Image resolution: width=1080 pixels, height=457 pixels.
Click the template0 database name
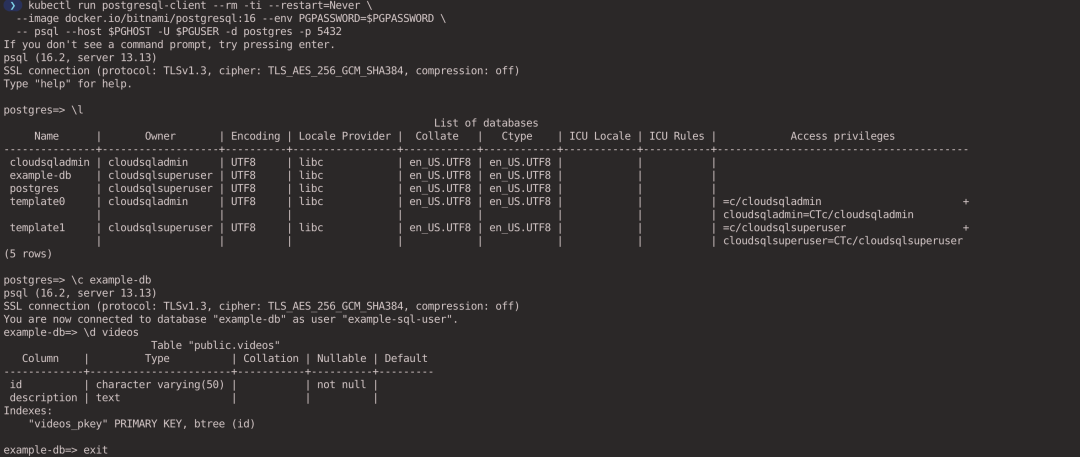coord(37,202)
